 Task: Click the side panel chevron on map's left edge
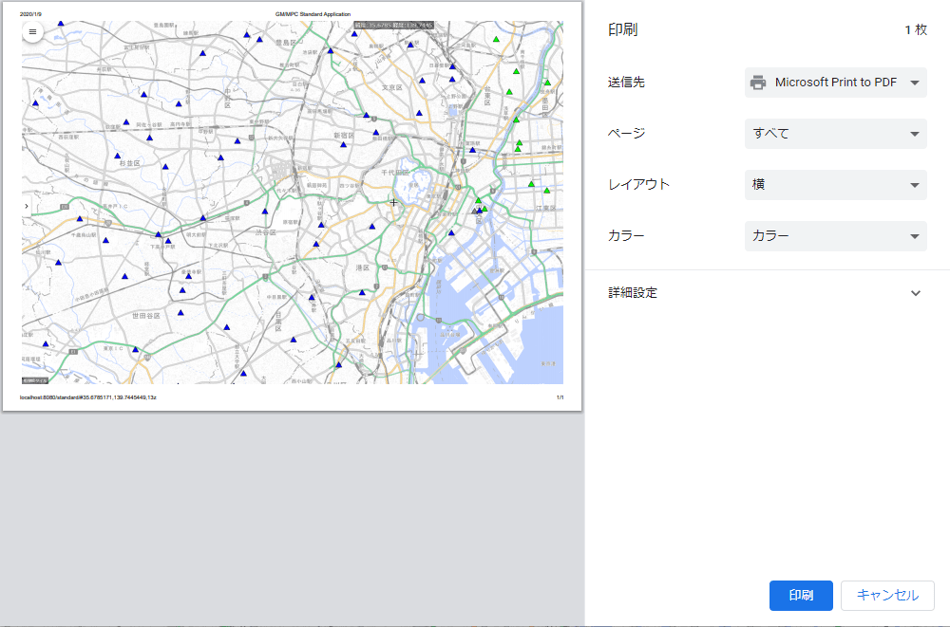(x=26, y=206)
